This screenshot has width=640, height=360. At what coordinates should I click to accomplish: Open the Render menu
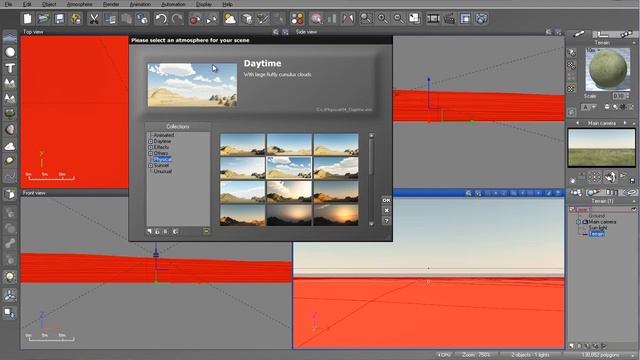click(x=111, y=4)
